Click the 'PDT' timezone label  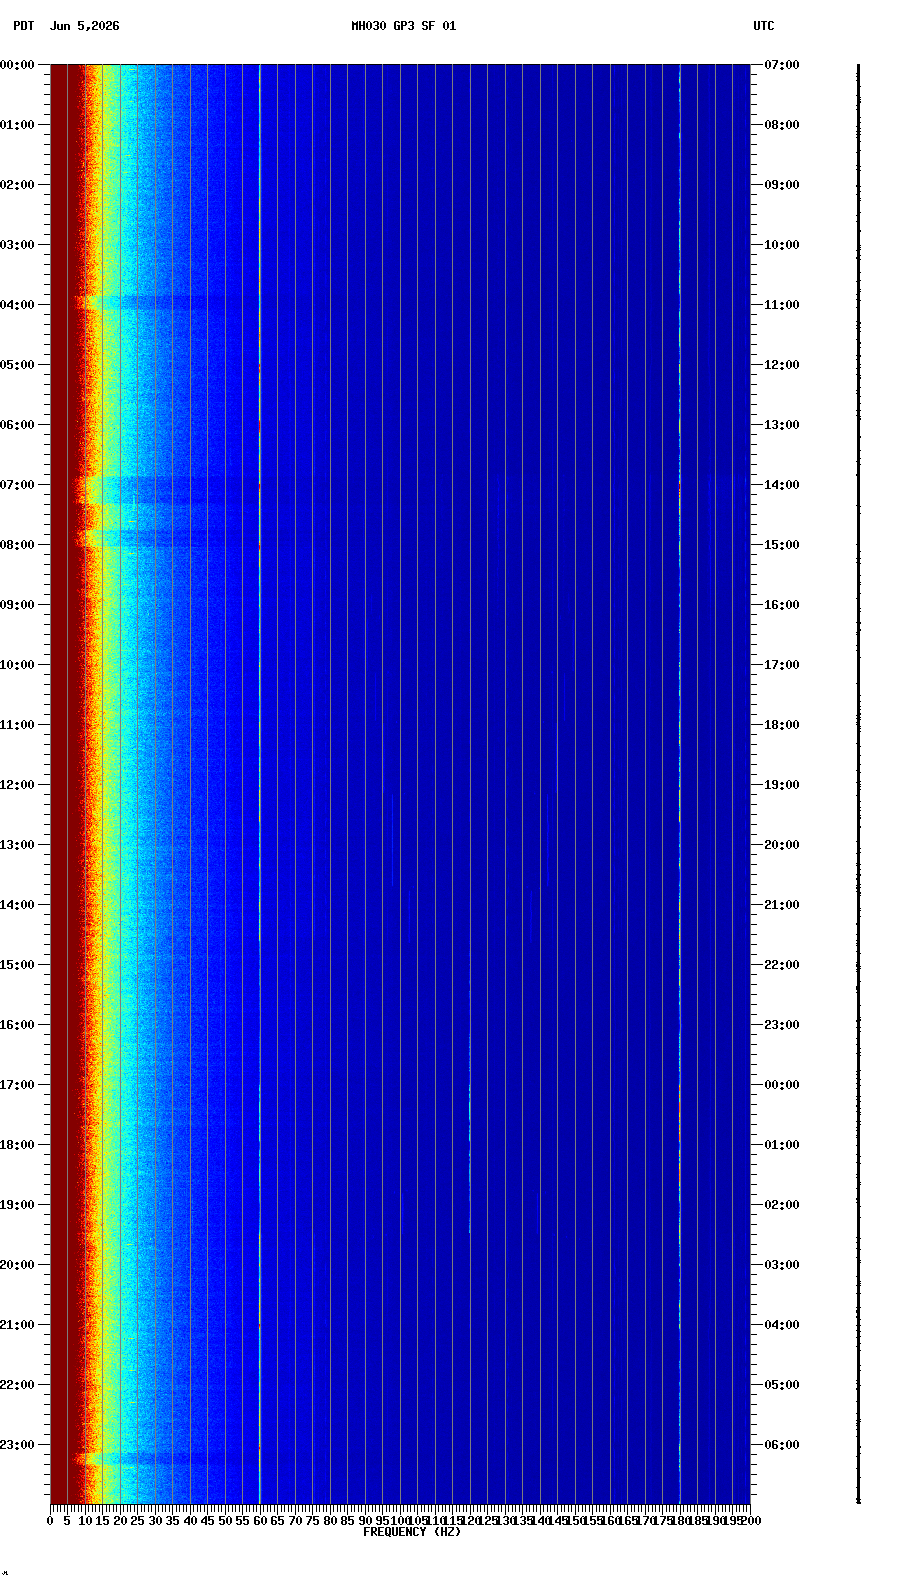(x=23, y=26)
